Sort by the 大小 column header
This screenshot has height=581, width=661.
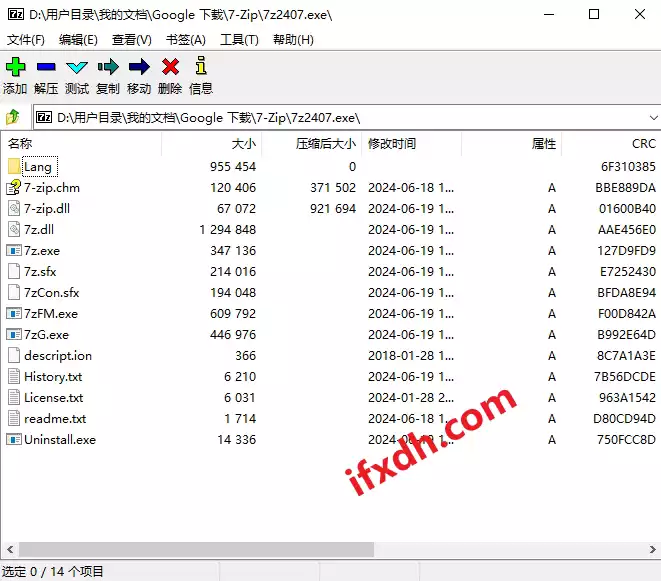pyautogui.click(x=211, y=144)
